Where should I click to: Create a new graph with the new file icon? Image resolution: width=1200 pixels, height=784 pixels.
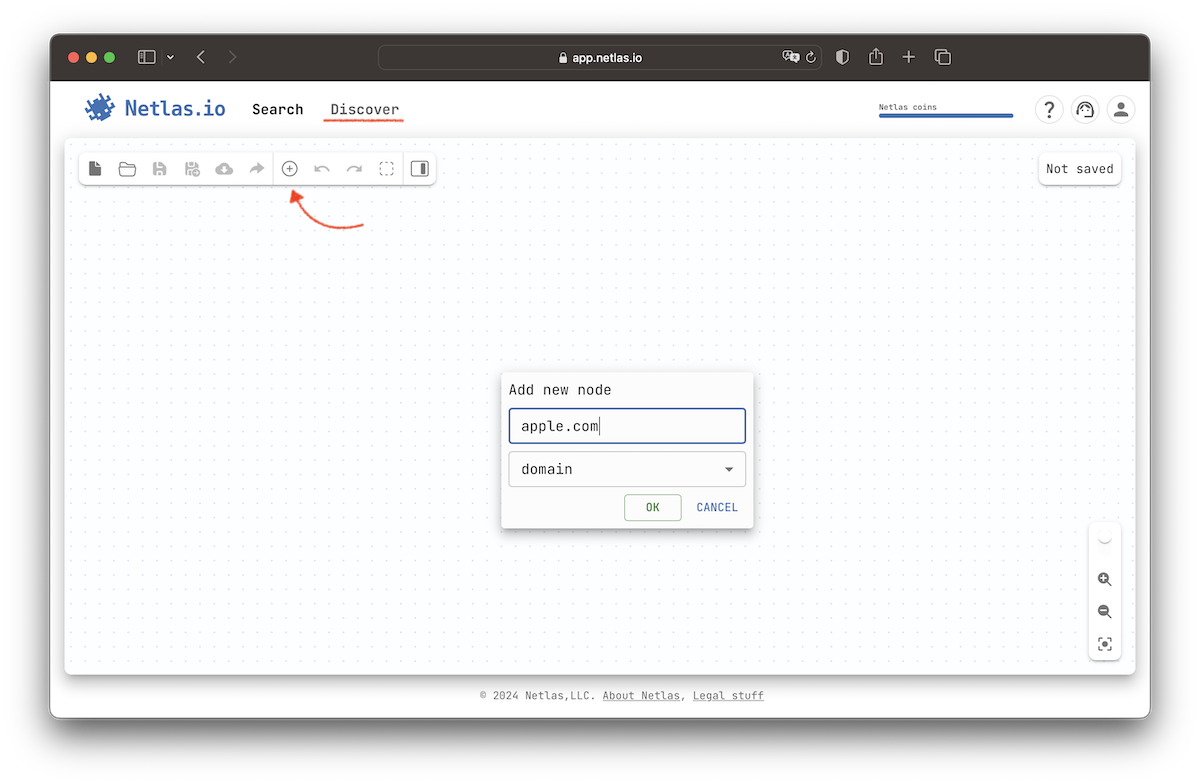(x=94, y=168)
